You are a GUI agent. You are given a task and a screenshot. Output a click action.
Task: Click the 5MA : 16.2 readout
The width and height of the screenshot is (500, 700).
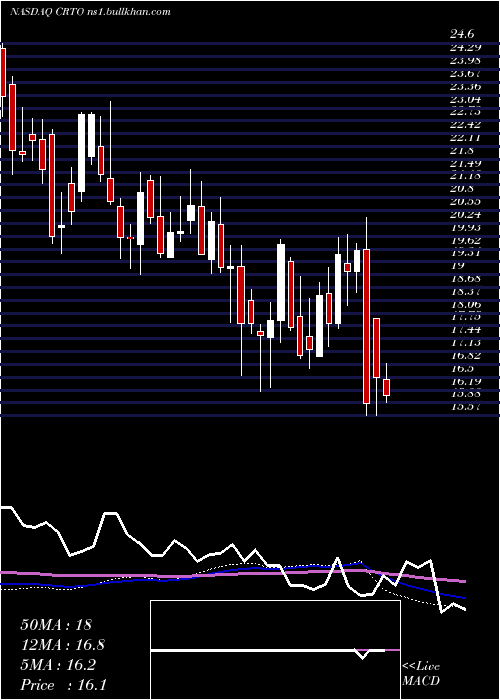pyautogui.click(x=58, y=665)
